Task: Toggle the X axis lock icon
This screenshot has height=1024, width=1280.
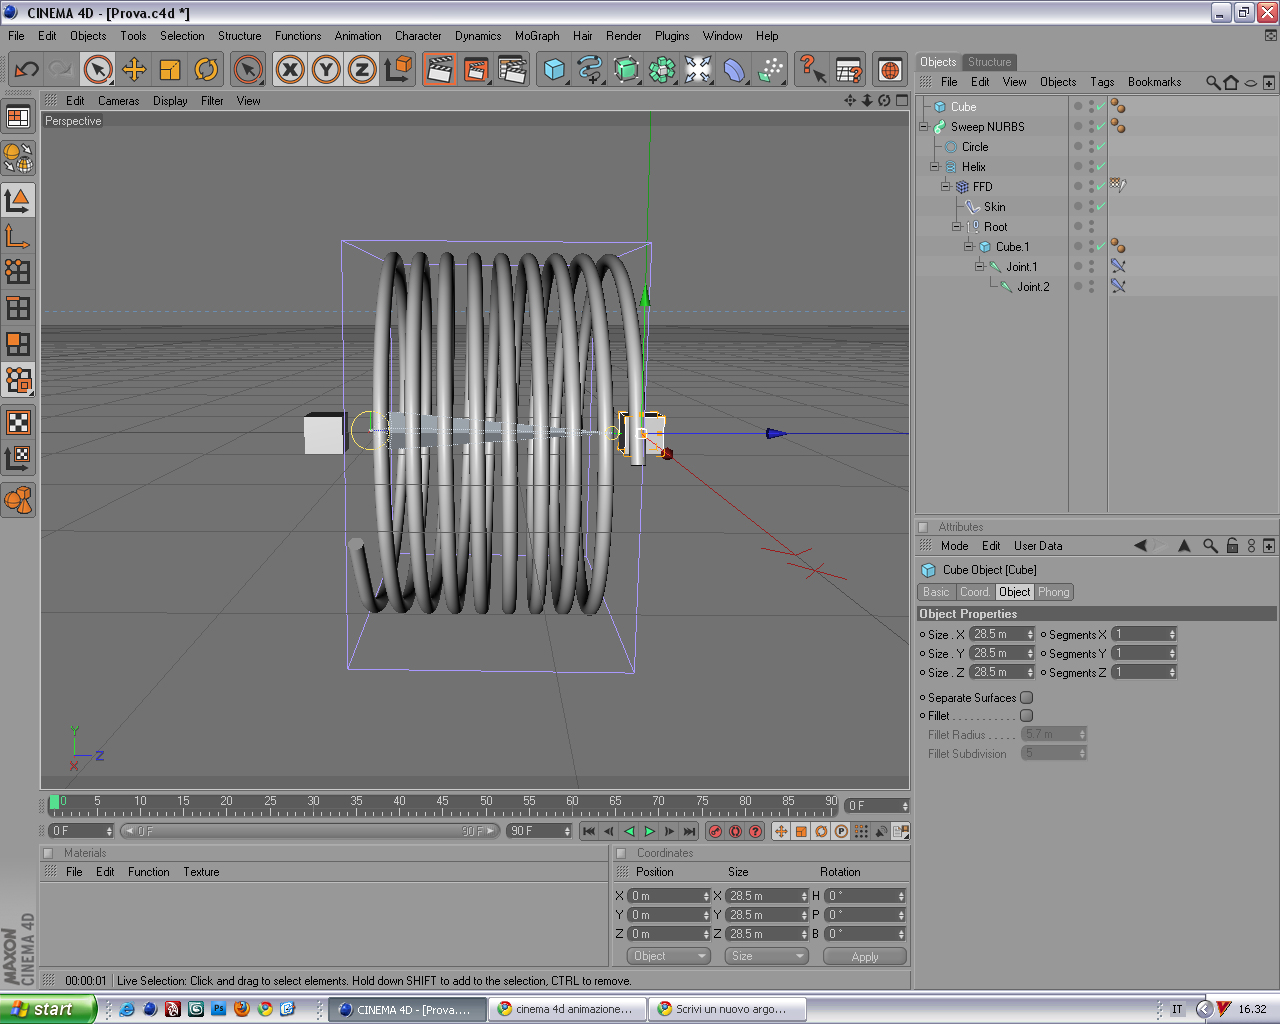Action: (x=290, y=69)
